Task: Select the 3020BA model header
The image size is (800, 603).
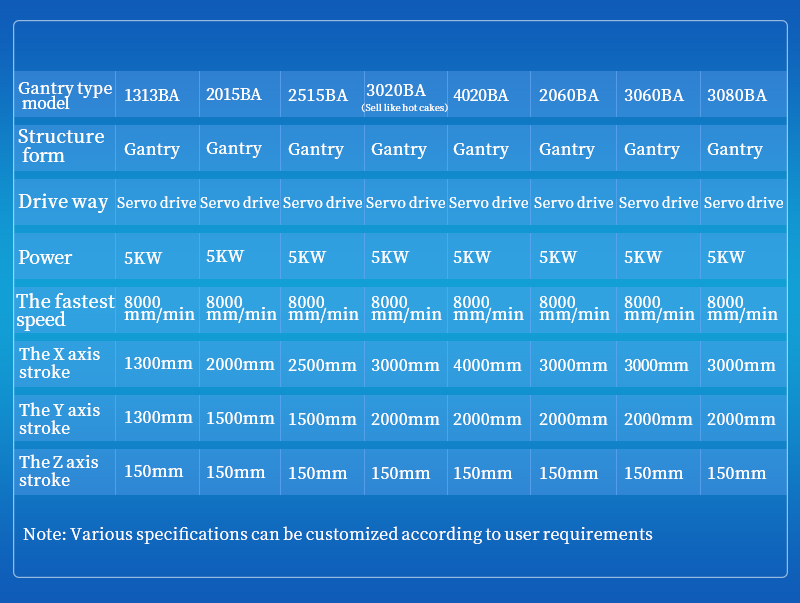Action: click(x=396, y=90)
